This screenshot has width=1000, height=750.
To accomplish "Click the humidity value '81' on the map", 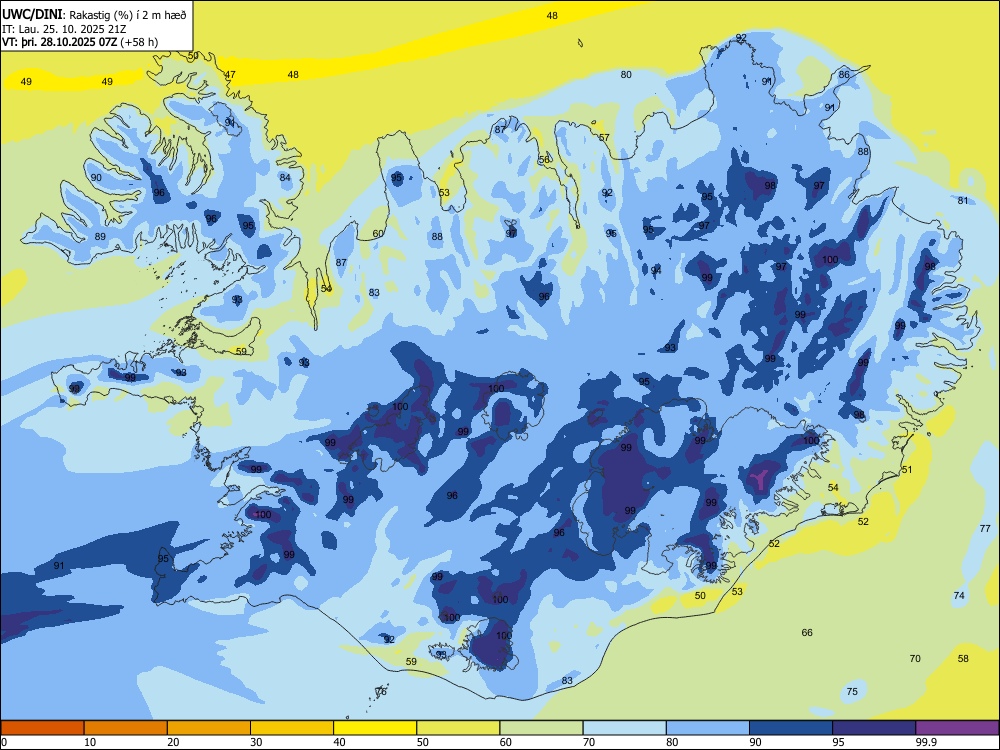I will point(963,201).
